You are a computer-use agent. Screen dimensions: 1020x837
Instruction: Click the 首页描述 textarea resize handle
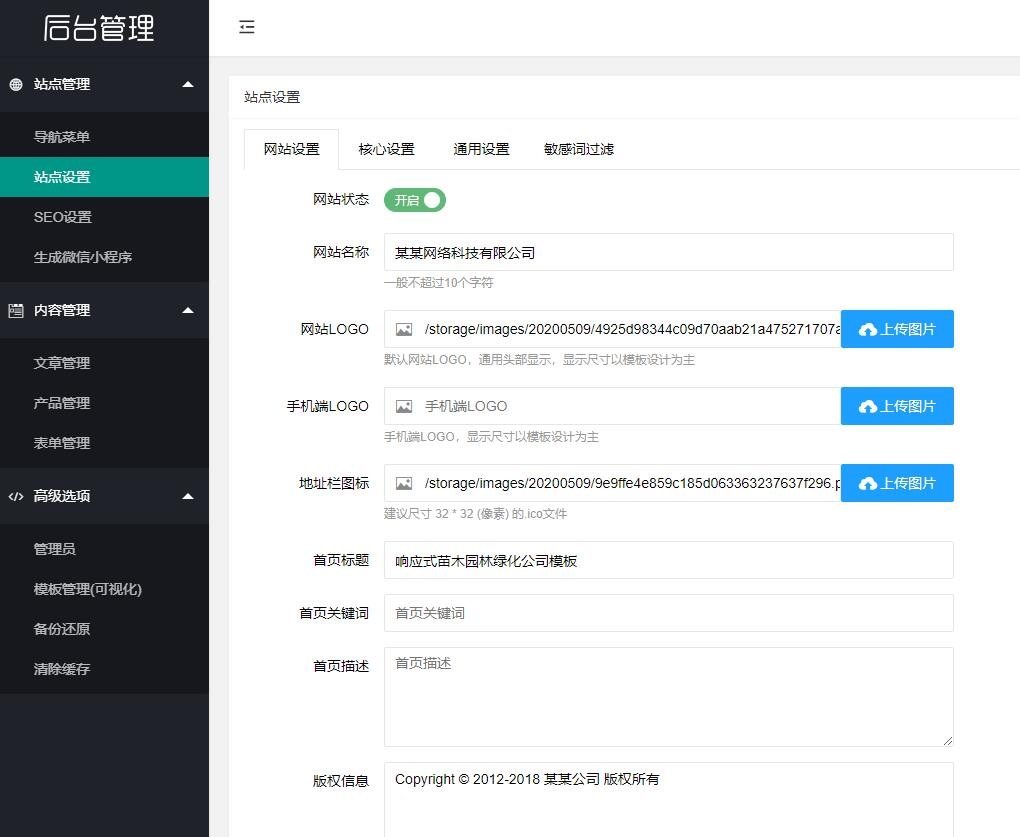click(948, 741)
